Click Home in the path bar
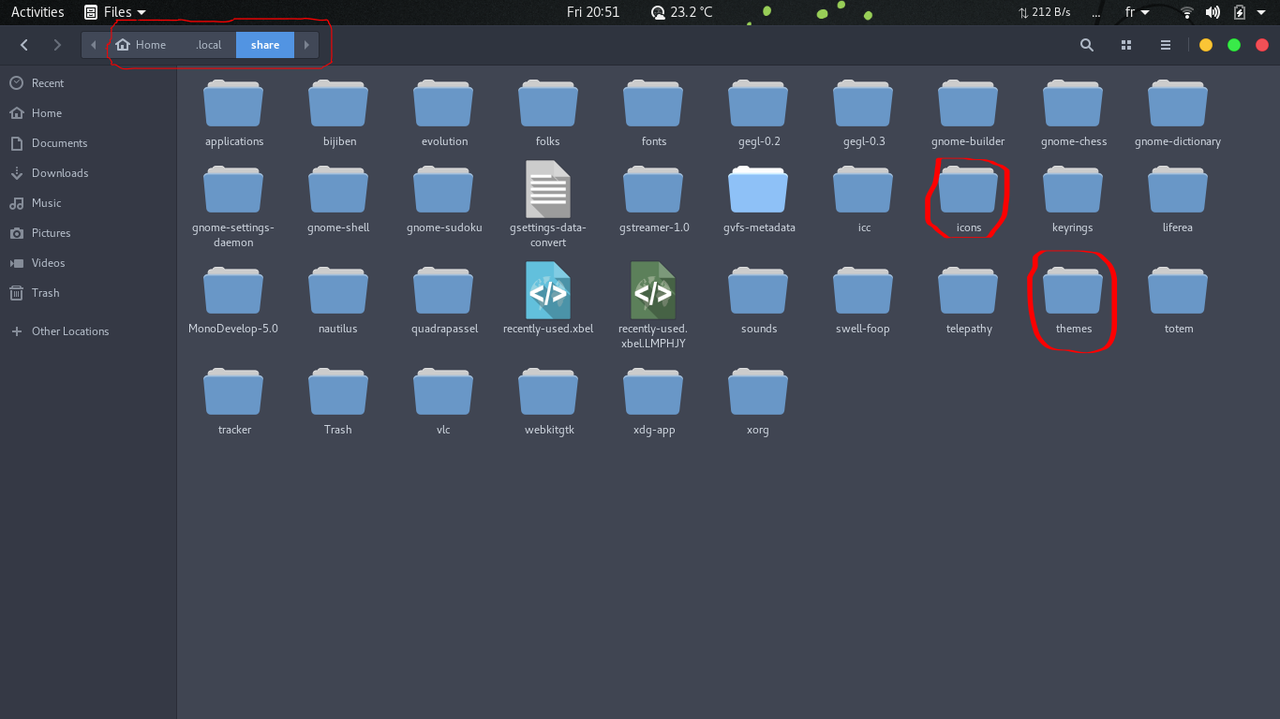Viewport: 1280px width, 719px height. click(141, 45)
